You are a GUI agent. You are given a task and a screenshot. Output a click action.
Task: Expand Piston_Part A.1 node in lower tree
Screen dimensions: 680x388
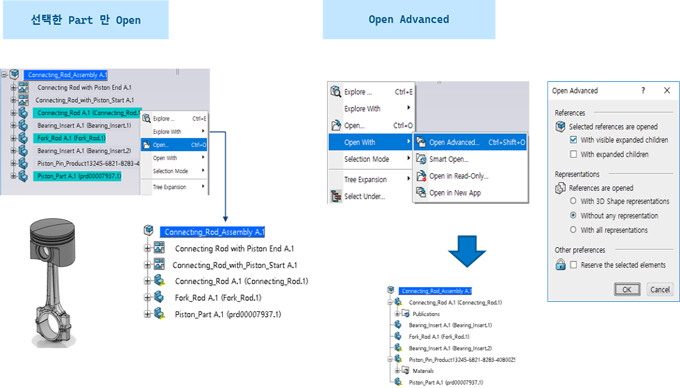(147, 314)
